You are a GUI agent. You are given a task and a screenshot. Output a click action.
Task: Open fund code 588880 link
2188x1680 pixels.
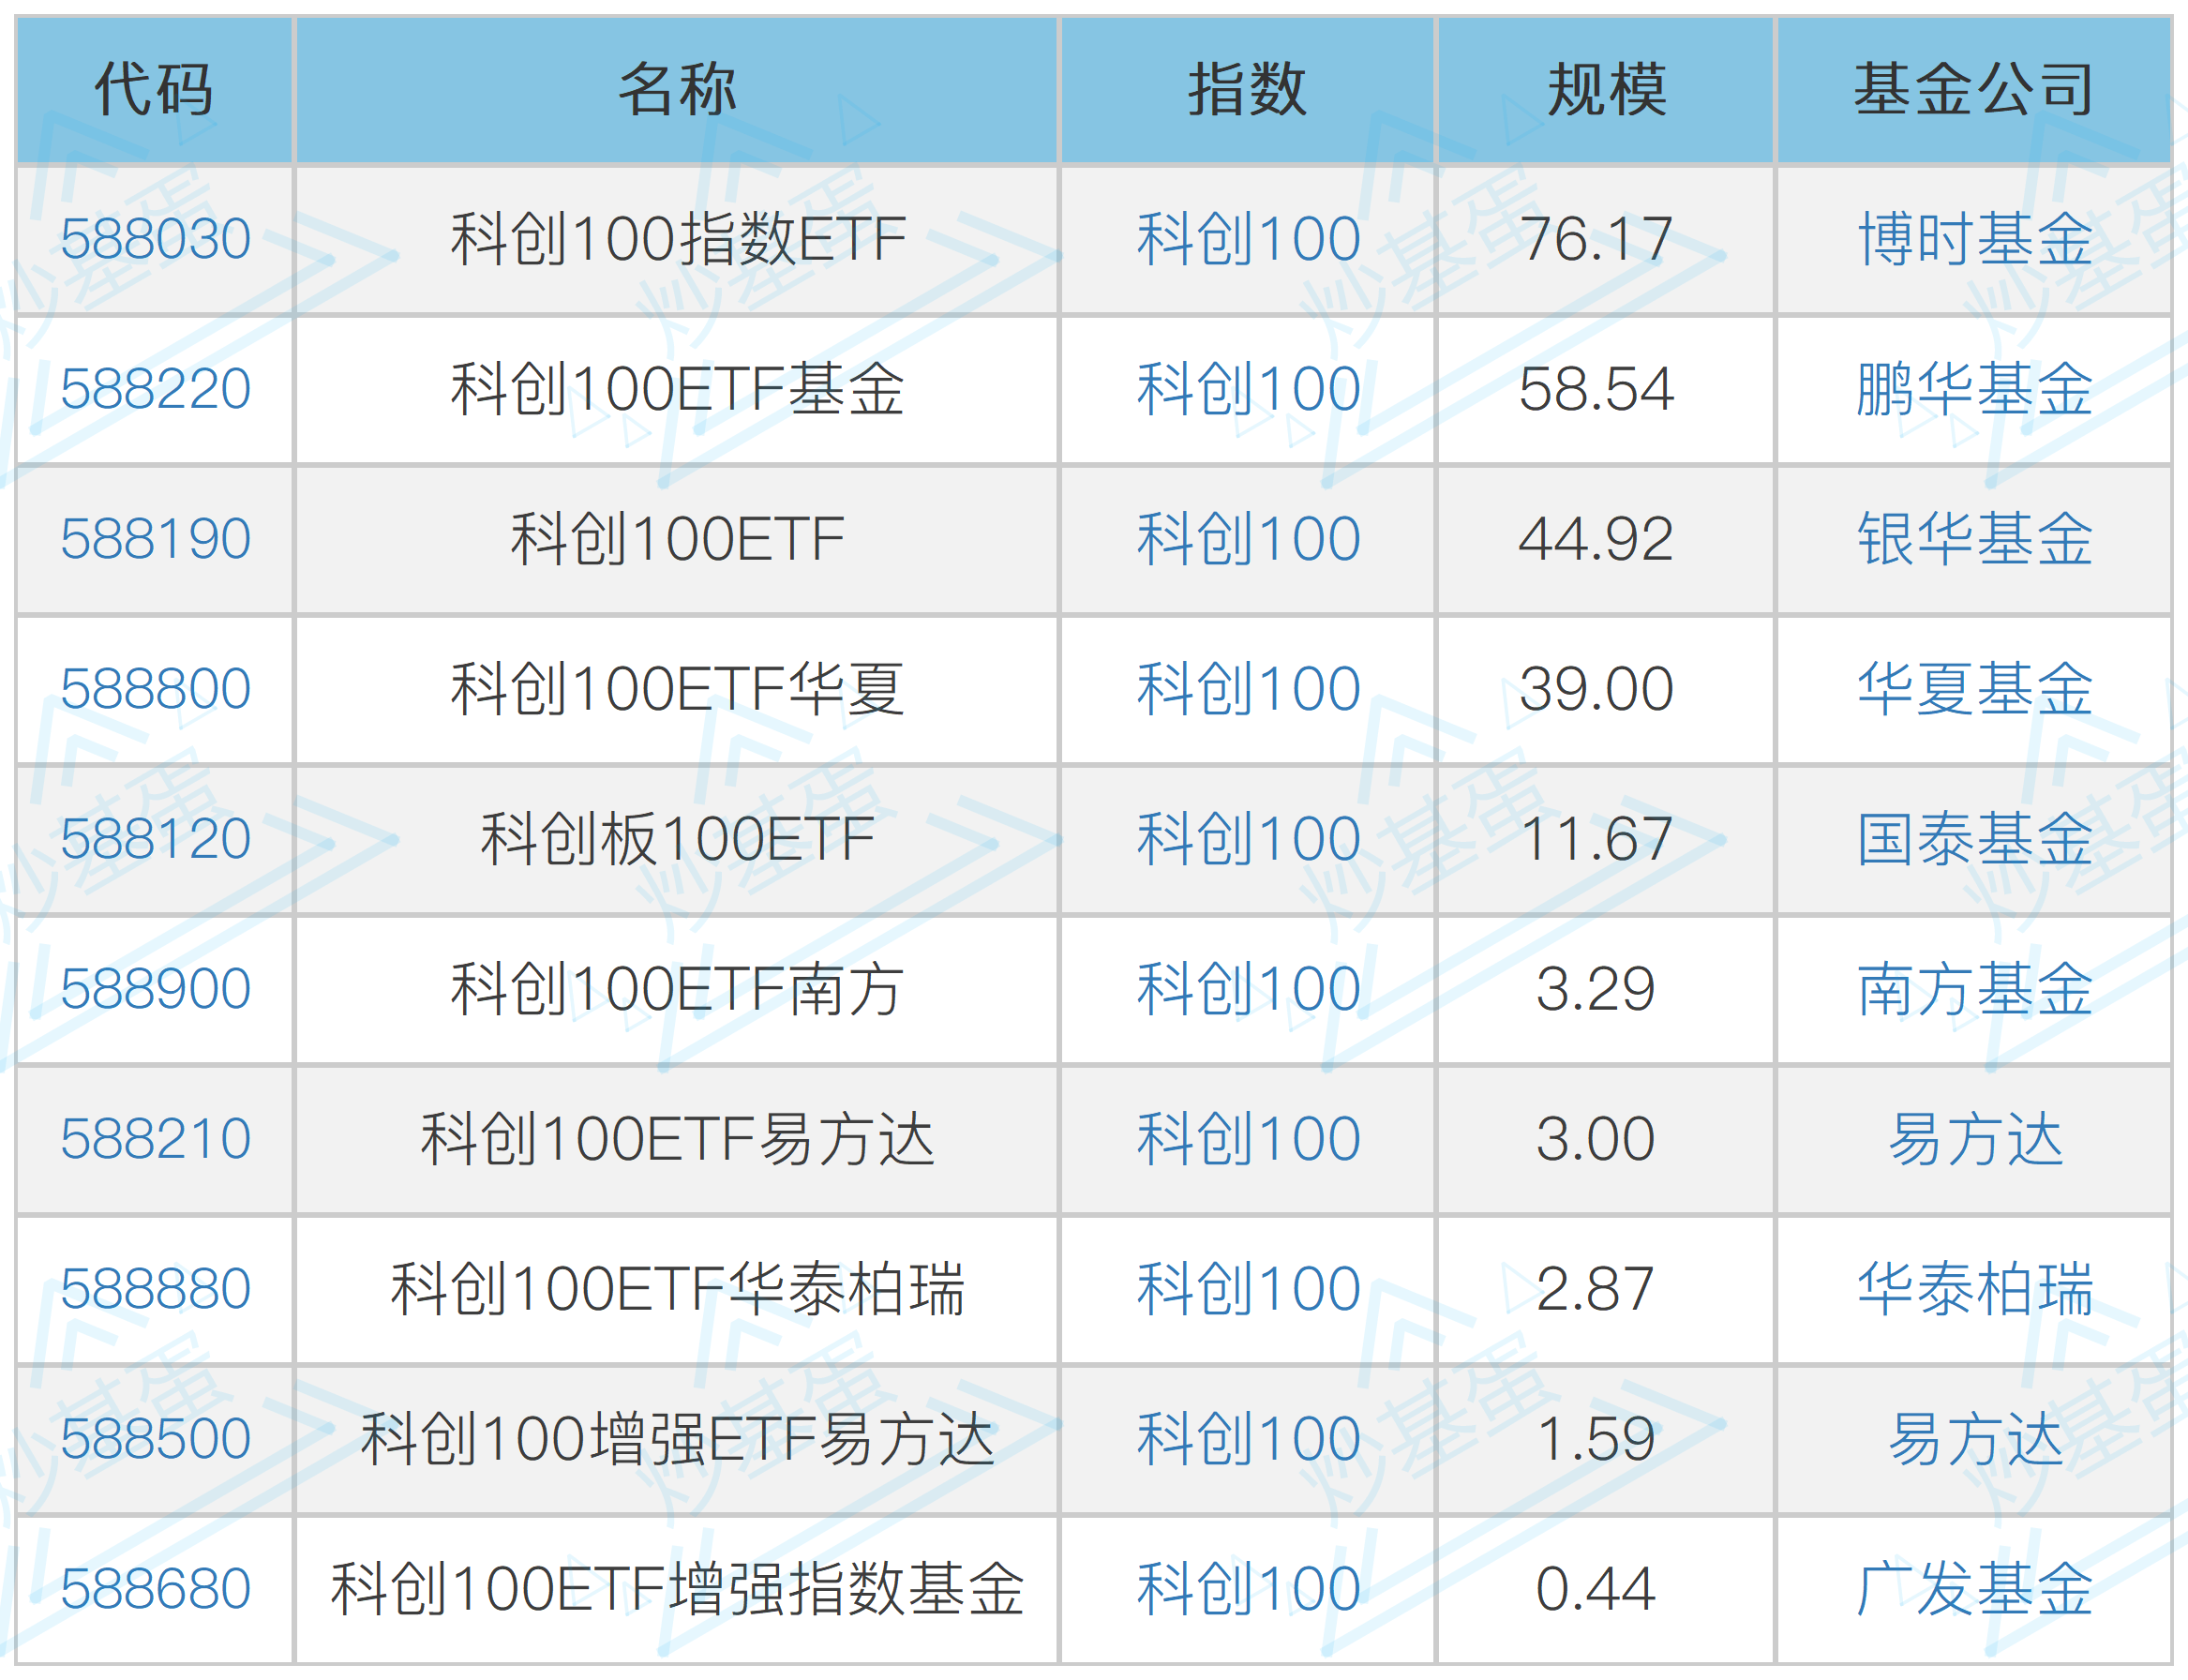[155, 1289]
